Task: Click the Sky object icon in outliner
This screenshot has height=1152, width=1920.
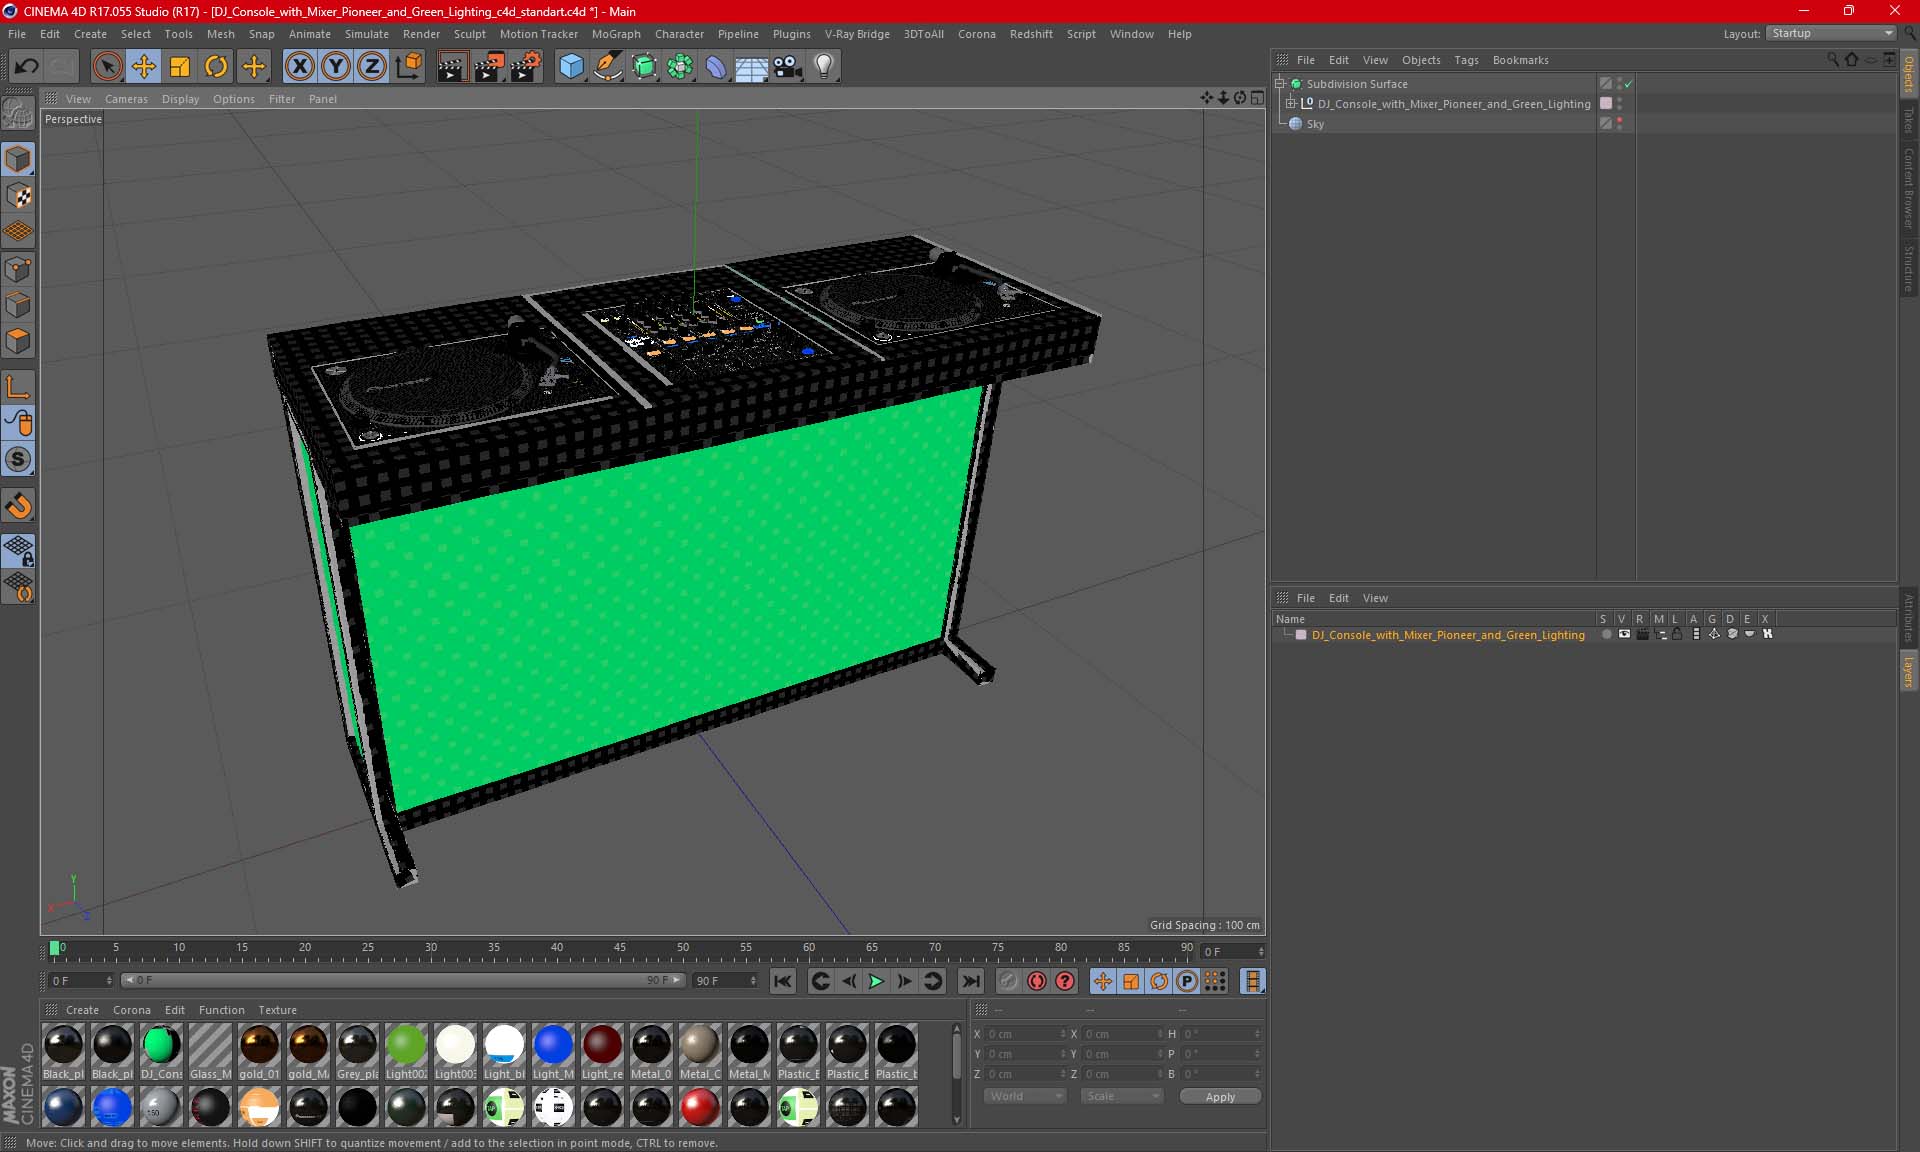Action: coord(1295,123)
